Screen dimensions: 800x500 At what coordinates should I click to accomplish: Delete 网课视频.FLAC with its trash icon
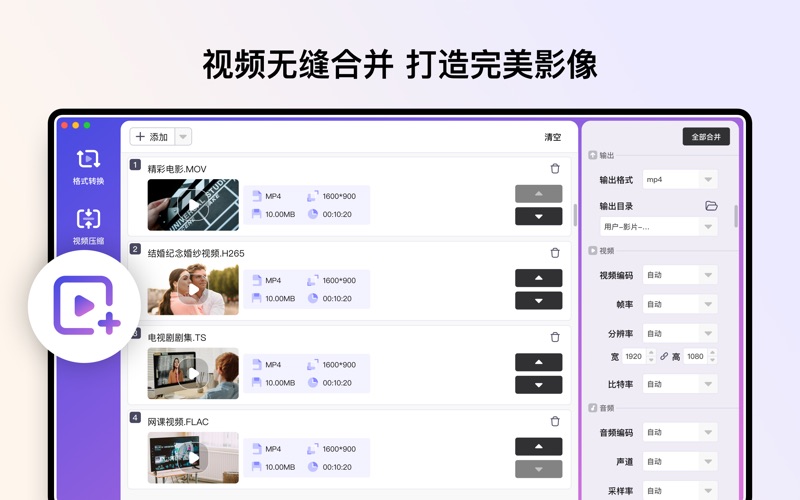pos(555,421)
